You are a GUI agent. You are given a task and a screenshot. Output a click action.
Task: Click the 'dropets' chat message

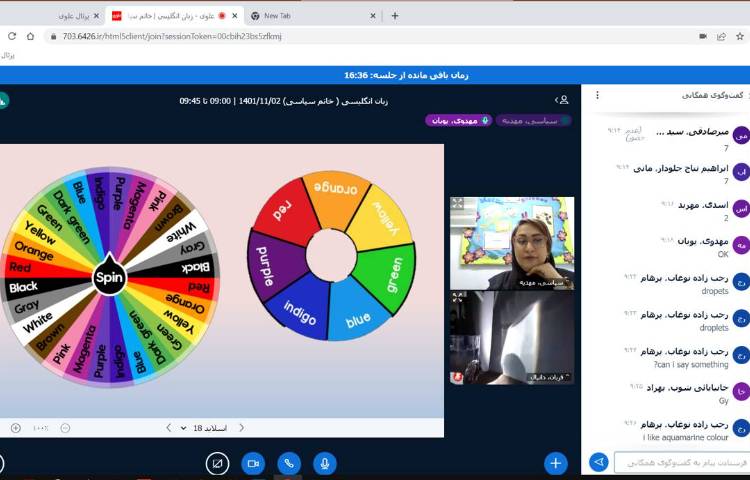(715, 291)
